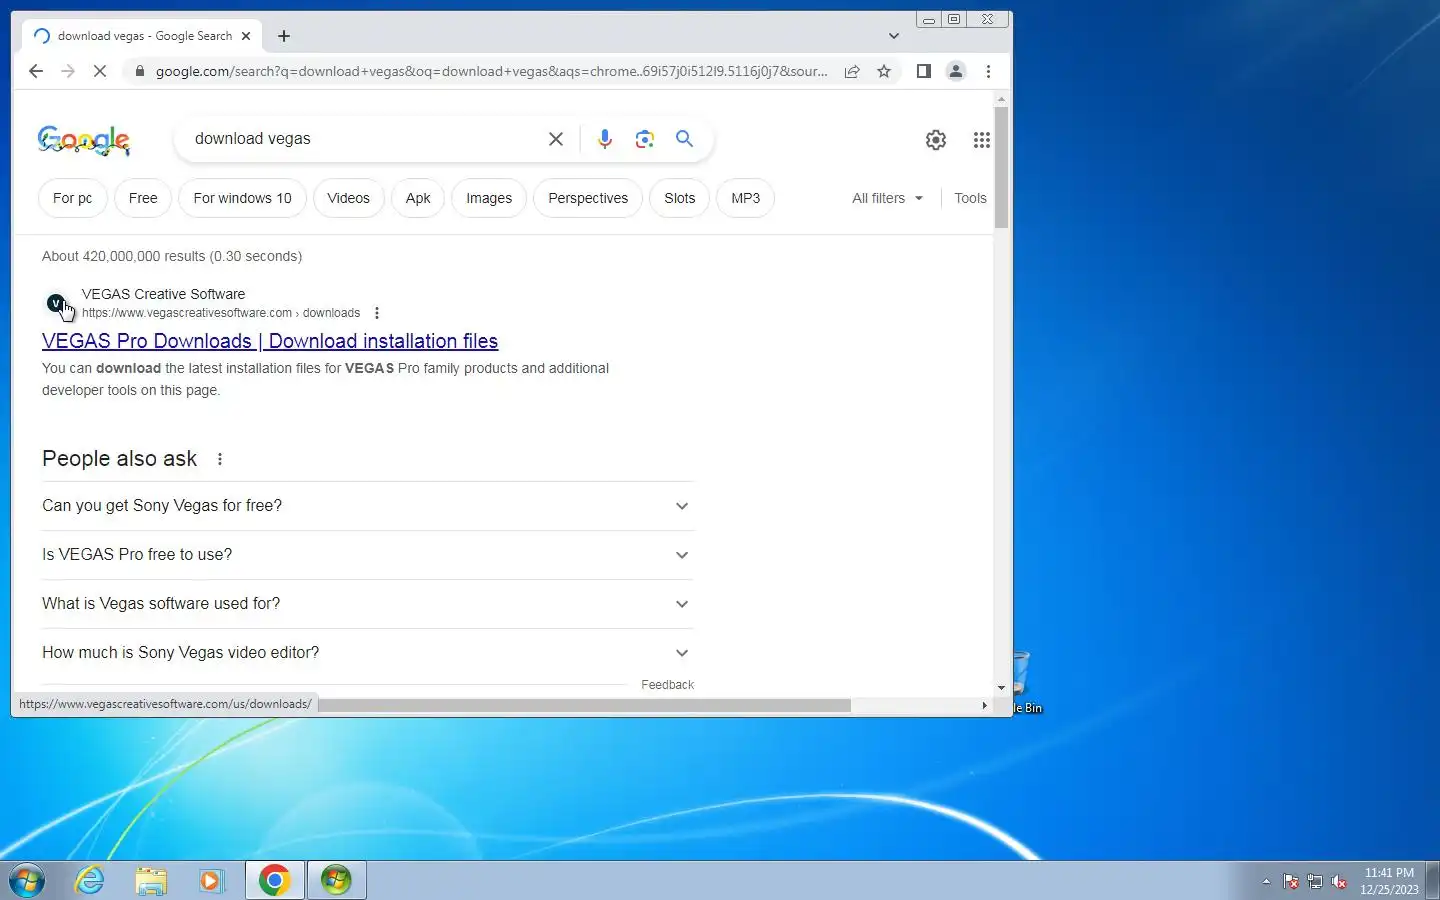Screen dimensions: 1440x900
Task: Expand How much is Sony Vegas video editor
Action: tap(367, 653)
